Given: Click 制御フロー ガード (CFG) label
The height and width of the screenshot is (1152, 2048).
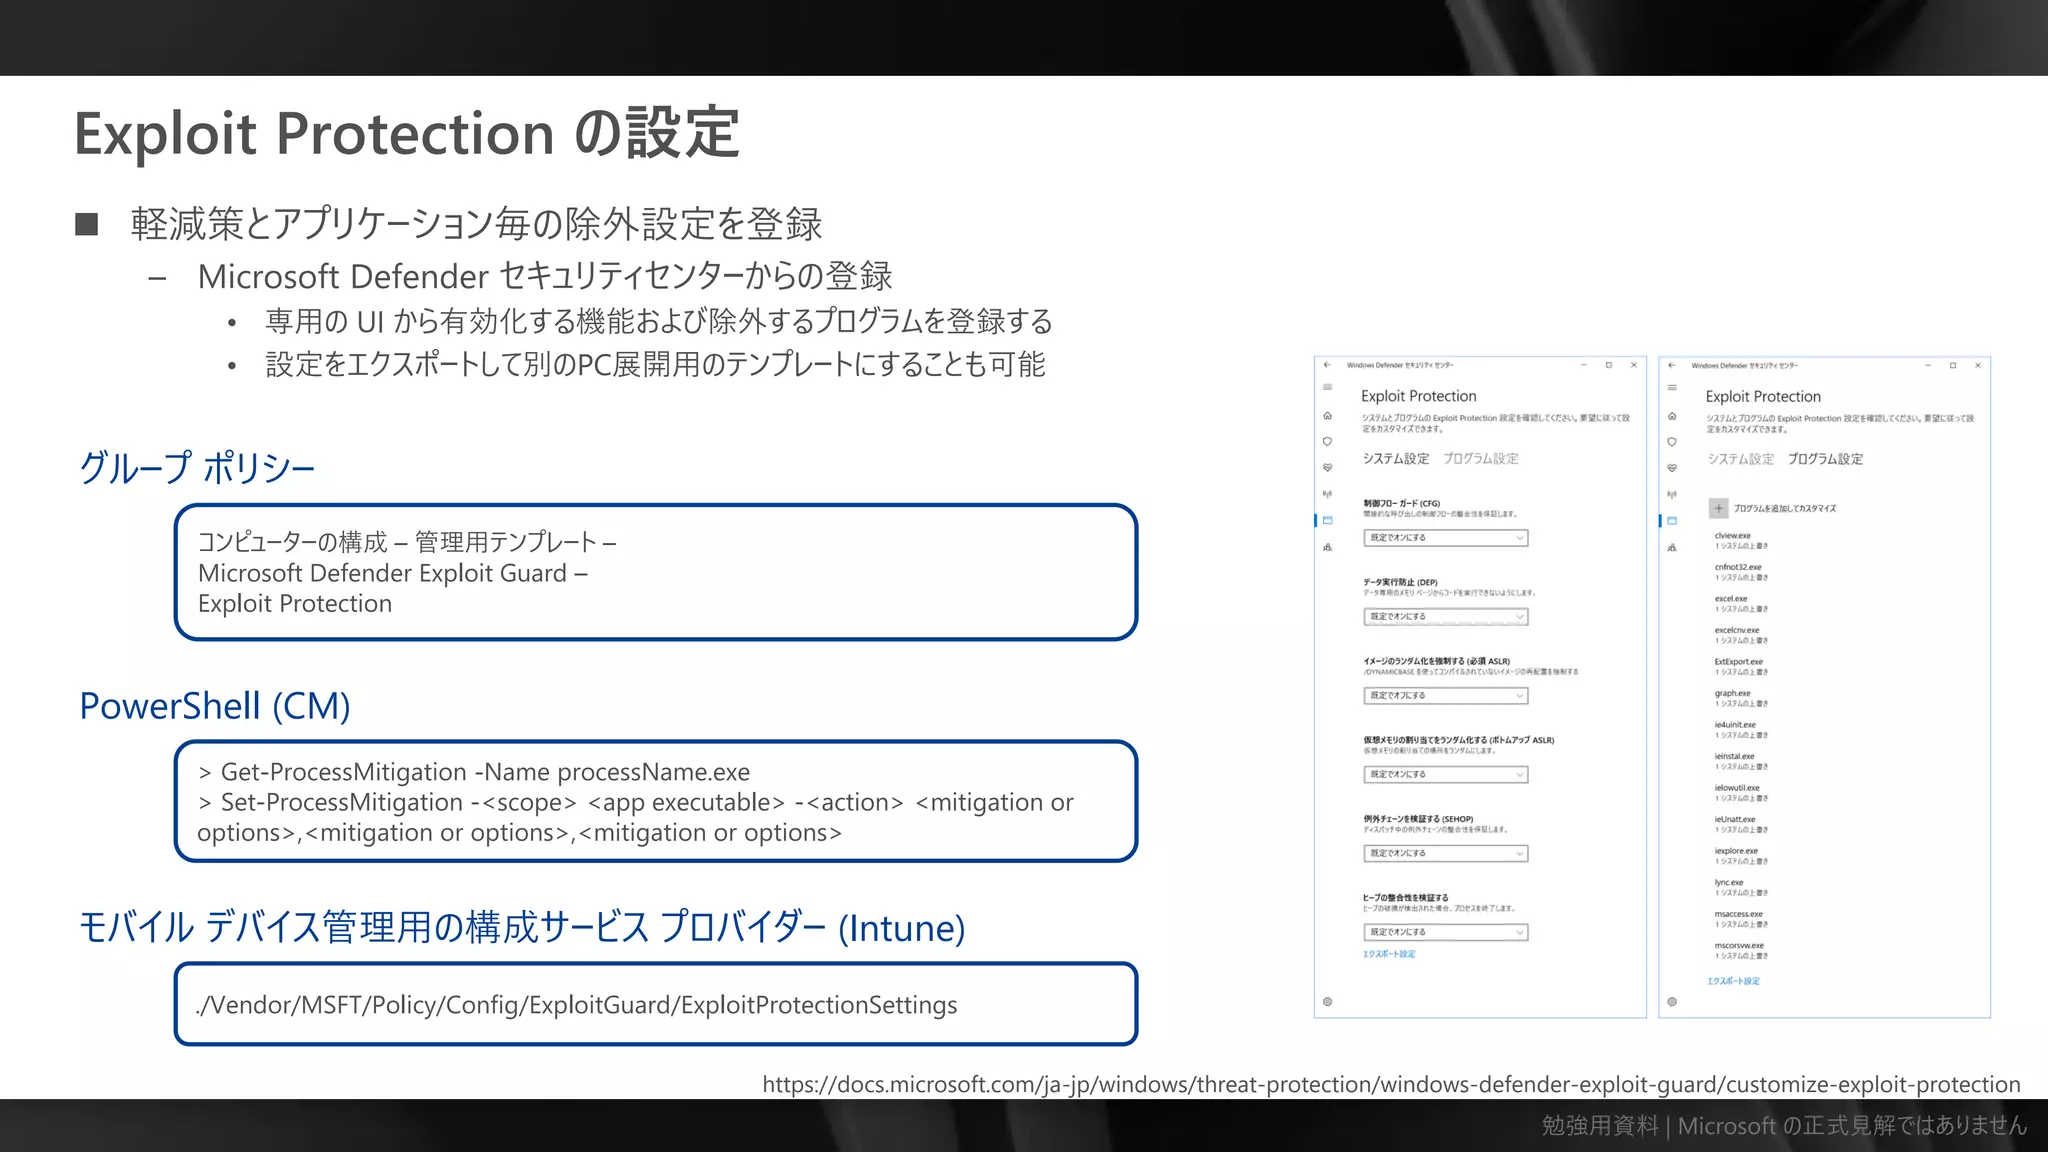Looking at the screenshot, I should pos(1402,503).
